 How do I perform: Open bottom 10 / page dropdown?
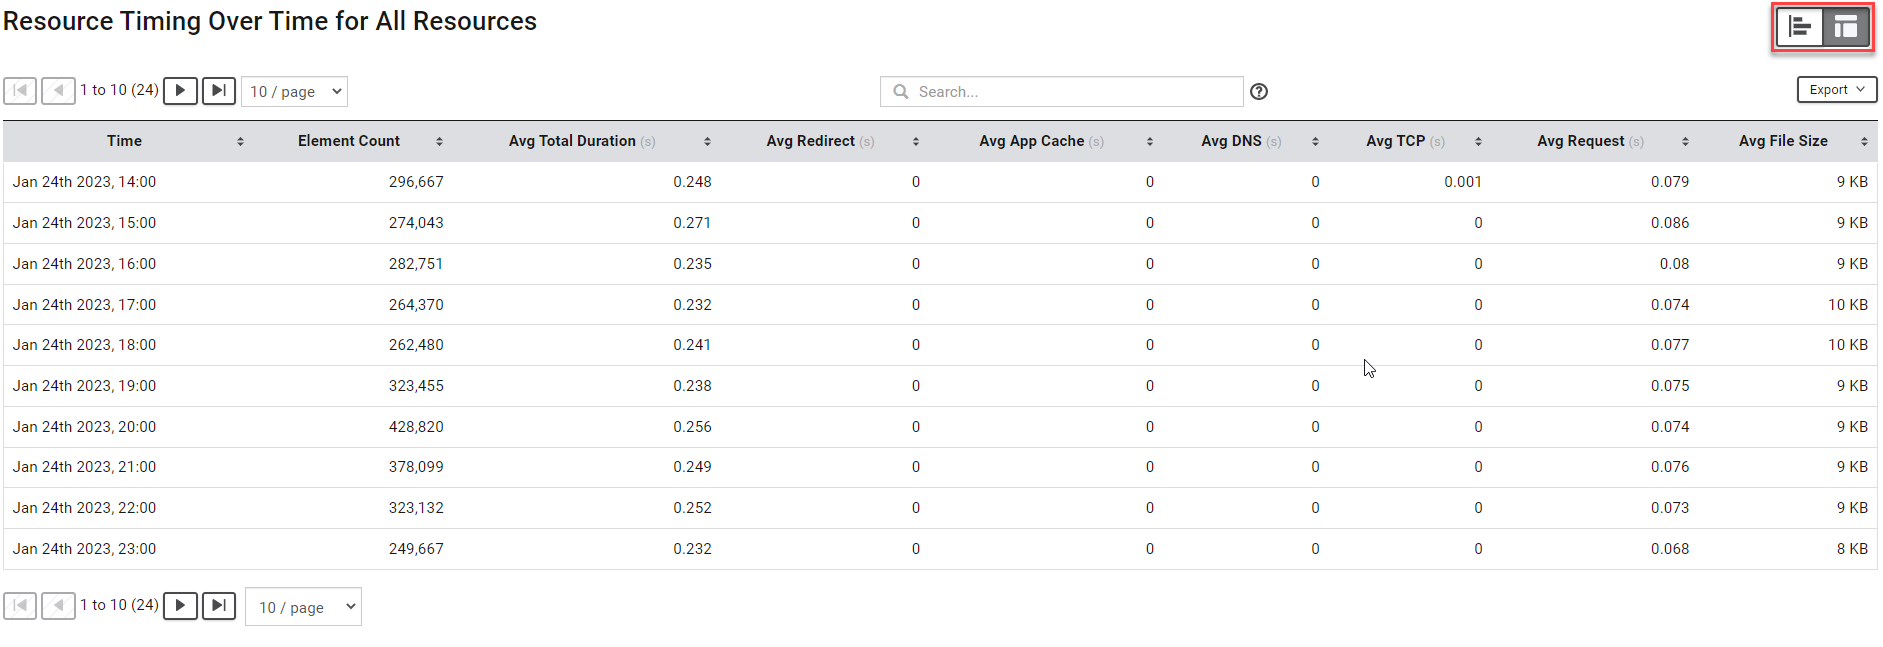(303, 607)
